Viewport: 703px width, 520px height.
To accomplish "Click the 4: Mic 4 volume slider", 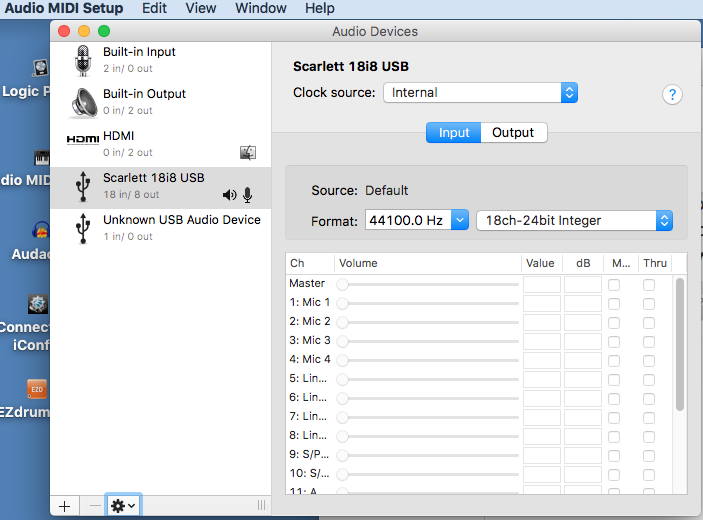I will coord(428,360).
